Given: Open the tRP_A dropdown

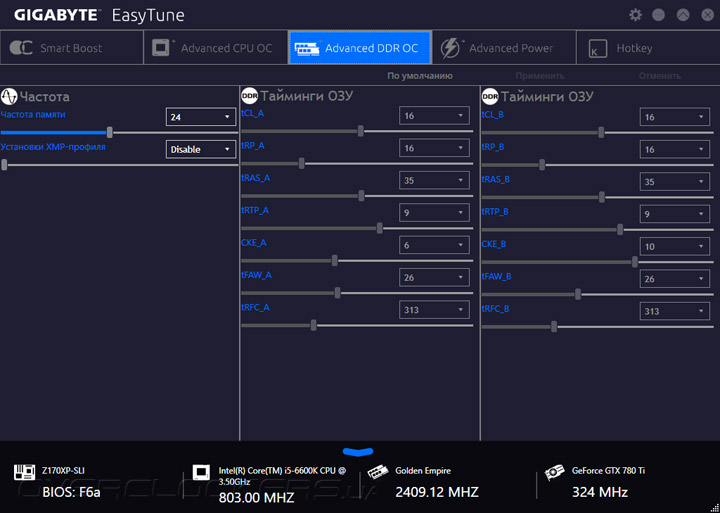Looking at the screenshot, I should [x=434, y=148].
